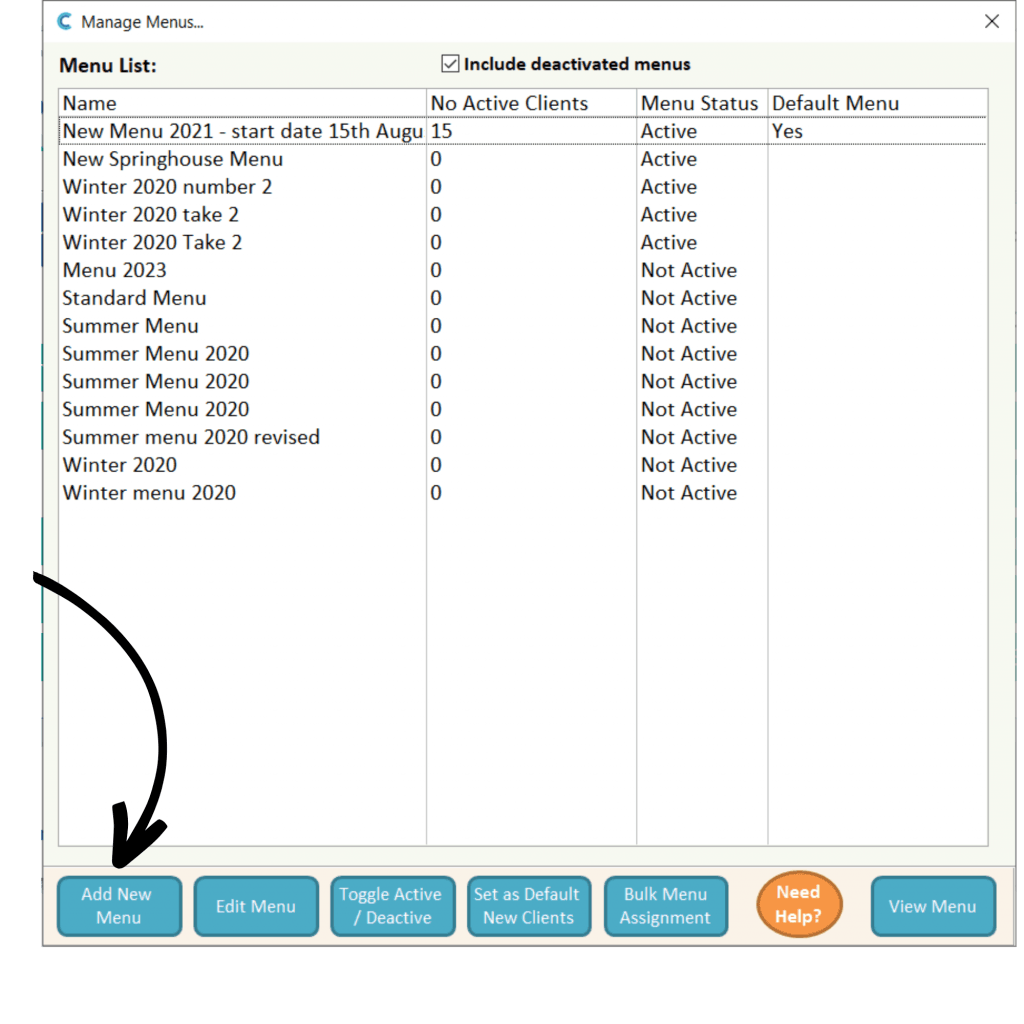The width and height of the screenshot is (1024, 1024).
Task: Click the Add New Menu button
Action: point(120,906)
